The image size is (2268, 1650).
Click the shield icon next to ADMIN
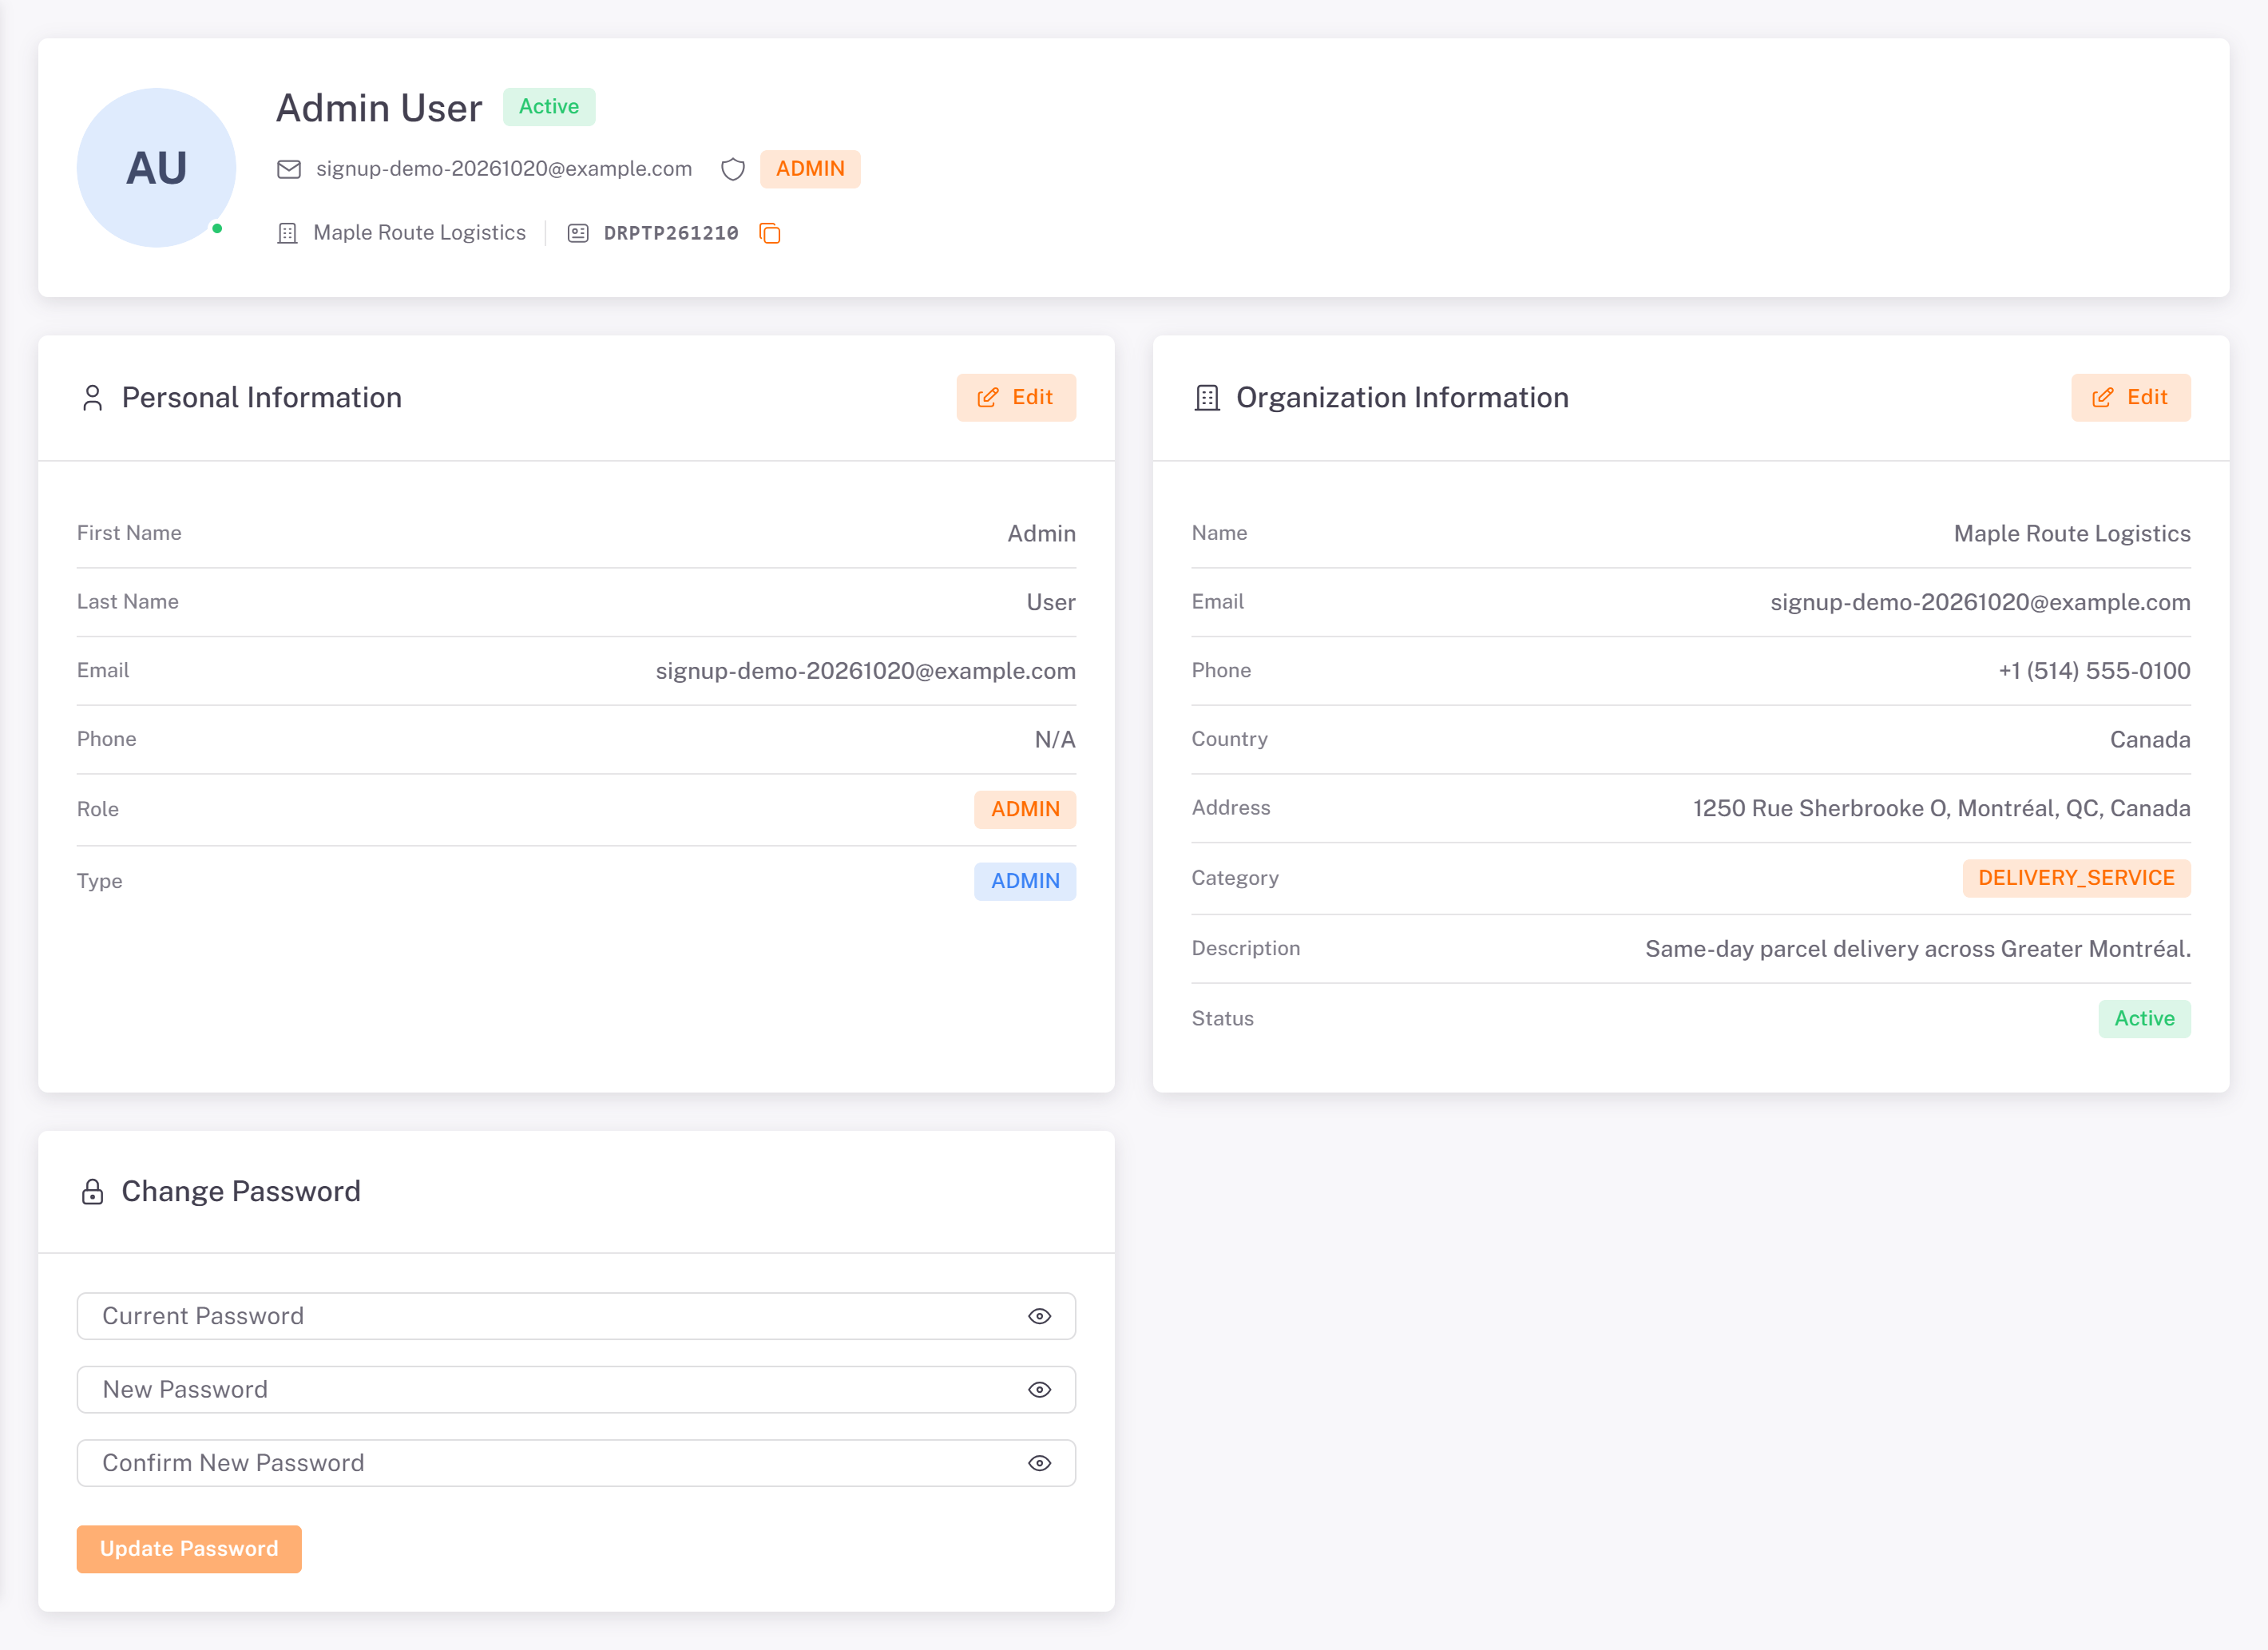pyautogui.click(x=733, y=169)
